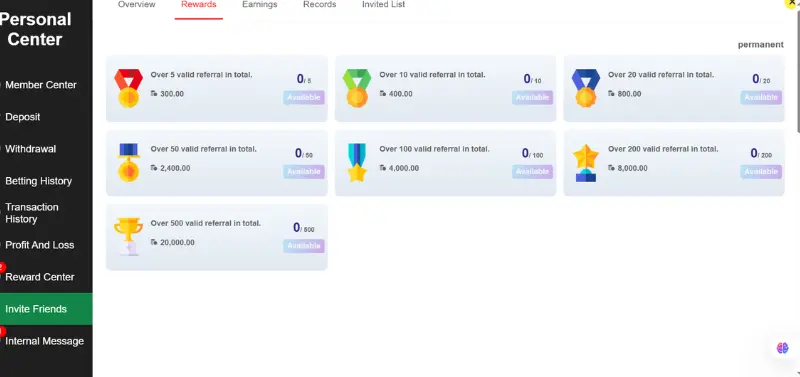Viewport: 800px width, 377px height.
Task: Click Available button for 20,000.00 reward
Action: [304, 246]
